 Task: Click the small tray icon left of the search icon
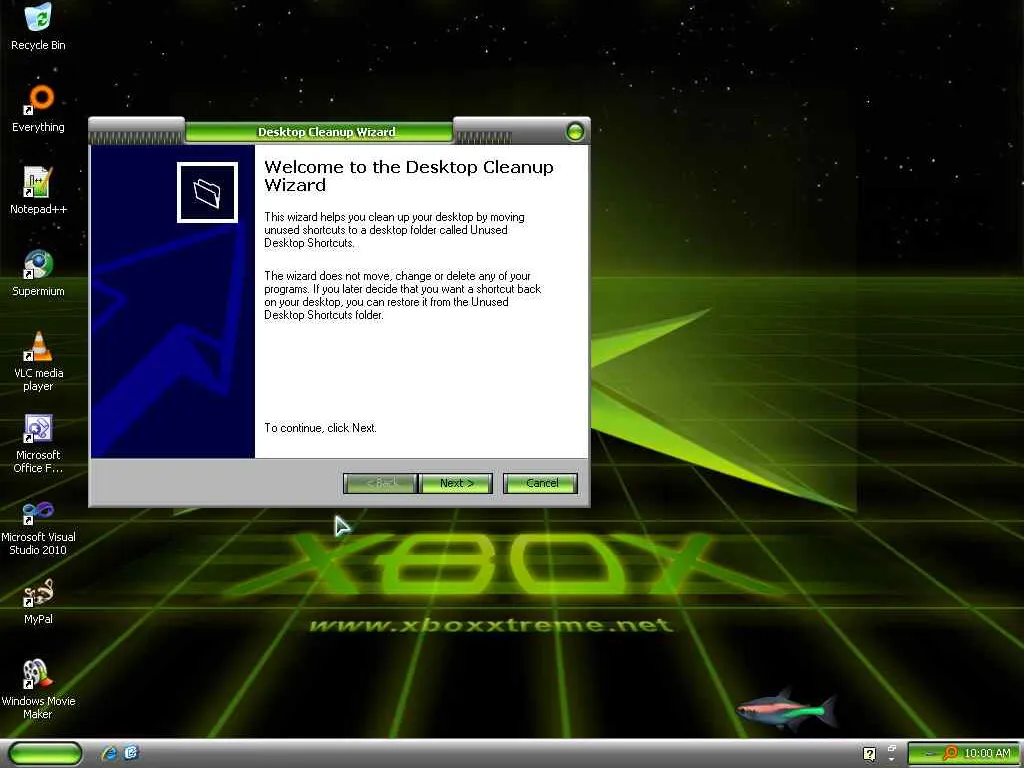pos(930,754)
